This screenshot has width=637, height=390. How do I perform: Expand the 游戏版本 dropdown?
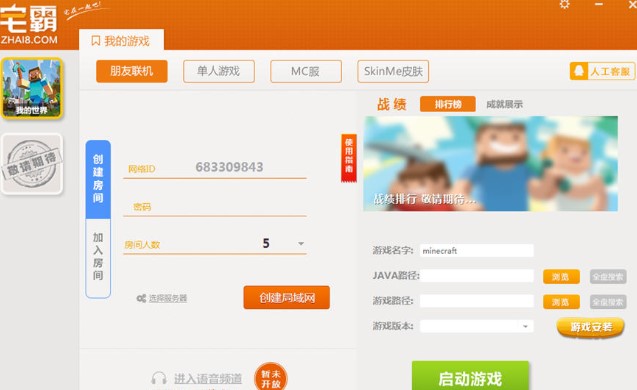(477, 326)
